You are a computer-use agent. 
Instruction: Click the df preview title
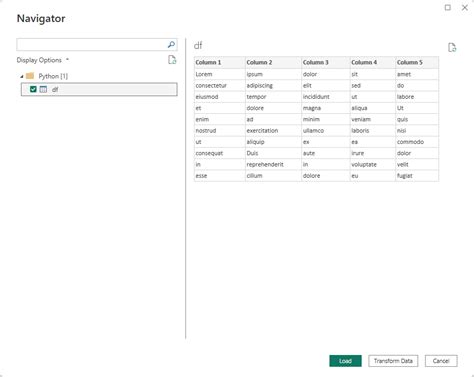198,45
